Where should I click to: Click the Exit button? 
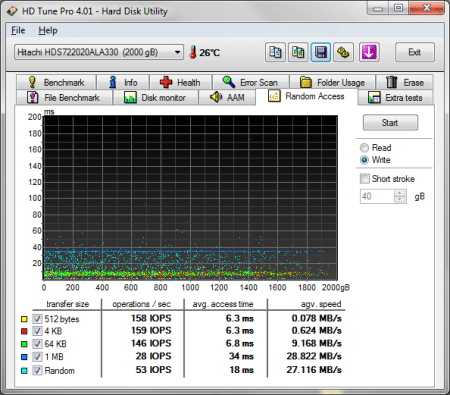click(415, 52)
